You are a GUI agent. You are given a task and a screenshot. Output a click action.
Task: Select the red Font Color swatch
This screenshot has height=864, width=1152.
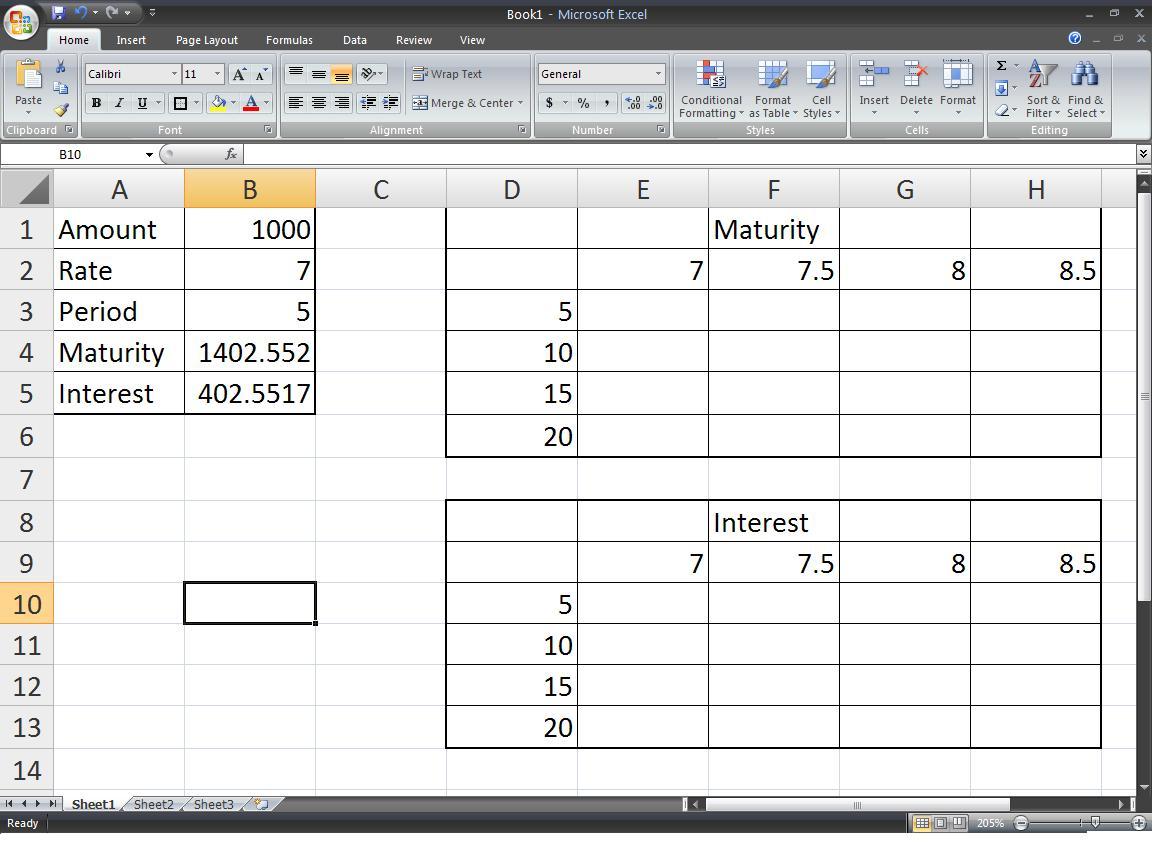pyautogui.click(x=253, y=103)
